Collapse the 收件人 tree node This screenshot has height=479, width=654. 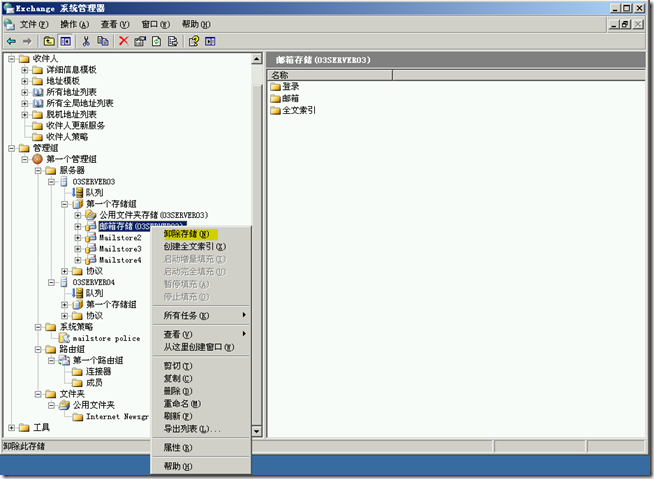pos(12,58)
